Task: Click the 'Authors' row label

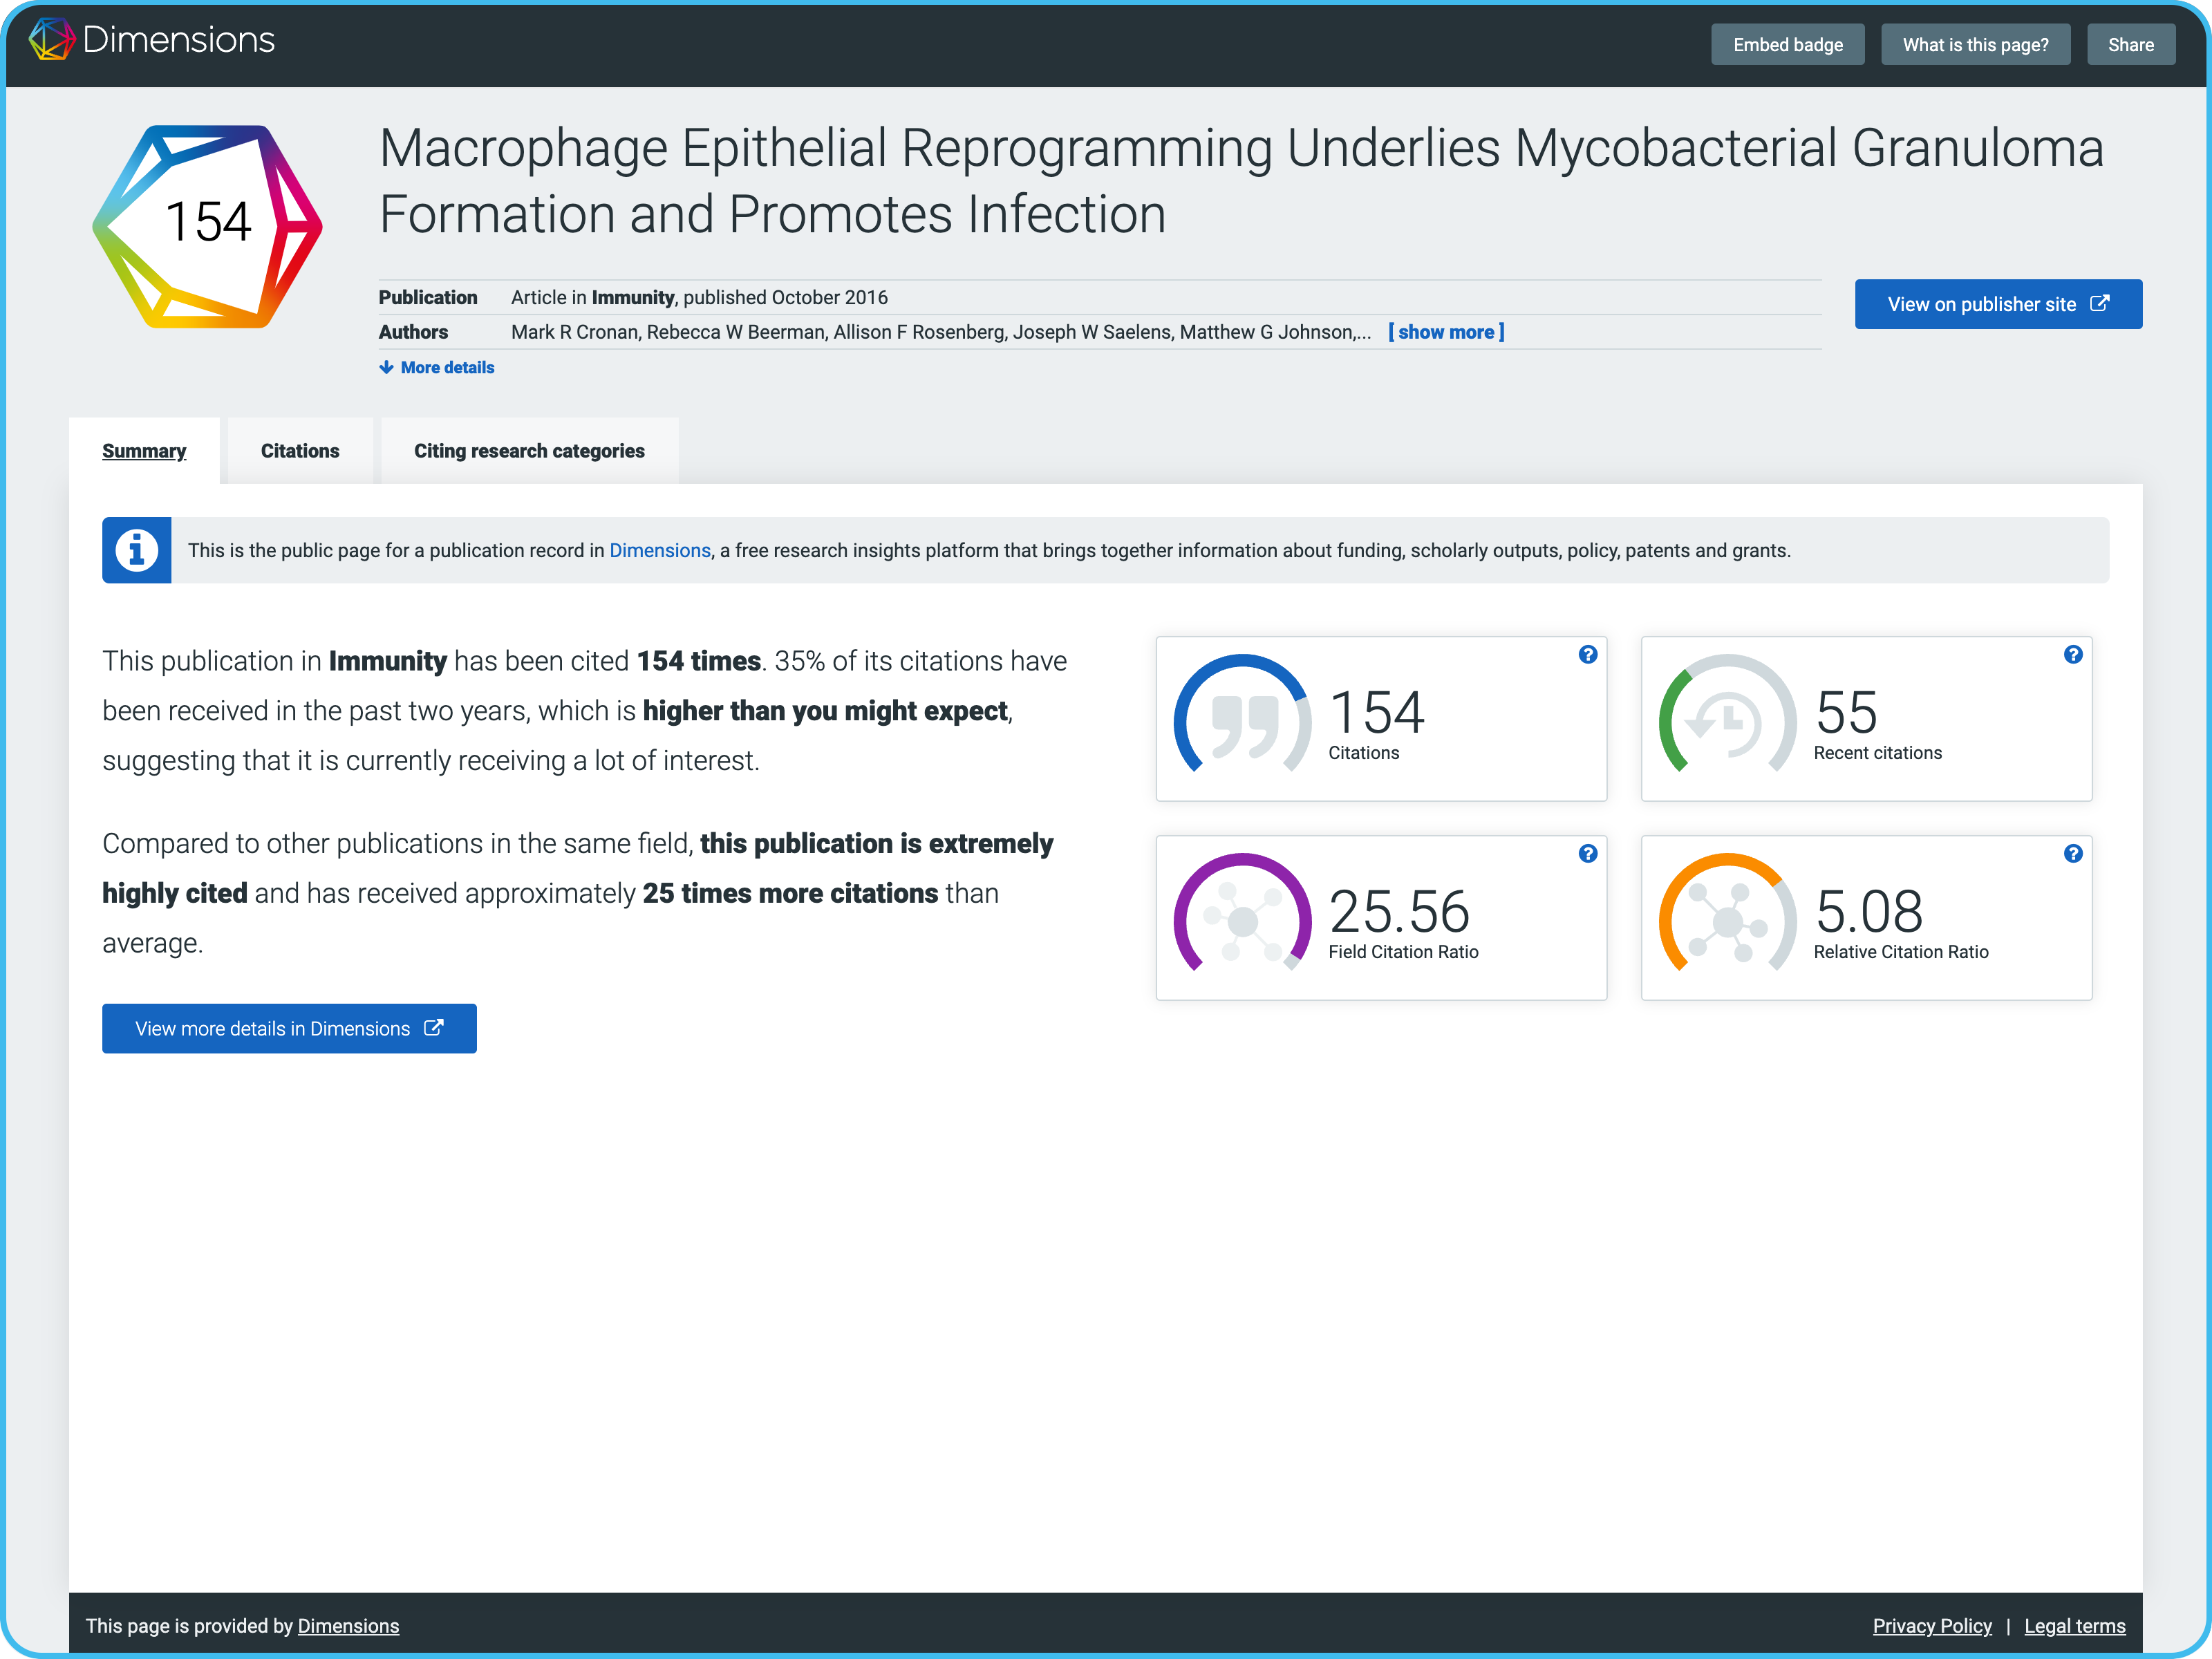Action: (x=413, y=332)
